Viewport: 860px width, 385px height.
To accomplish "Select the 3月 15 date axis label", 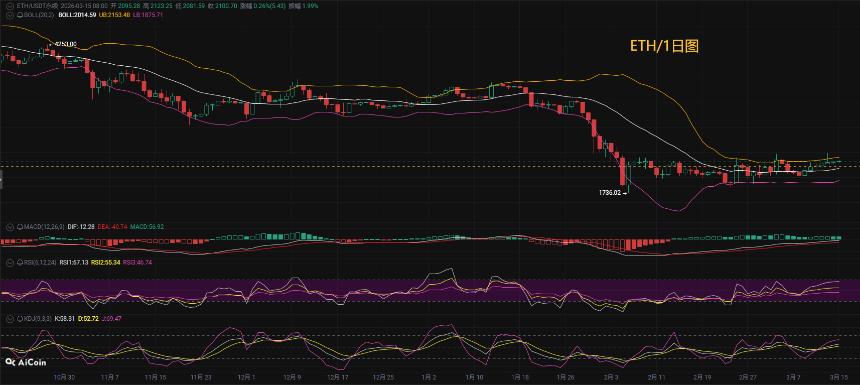I will point(839,377).
